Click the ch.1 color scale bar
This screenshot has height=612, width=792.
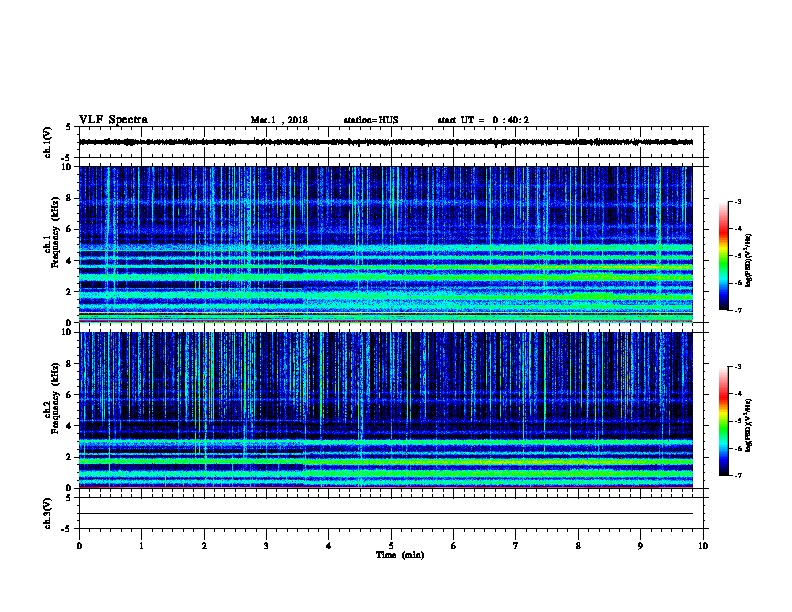(x=723, y=256)
